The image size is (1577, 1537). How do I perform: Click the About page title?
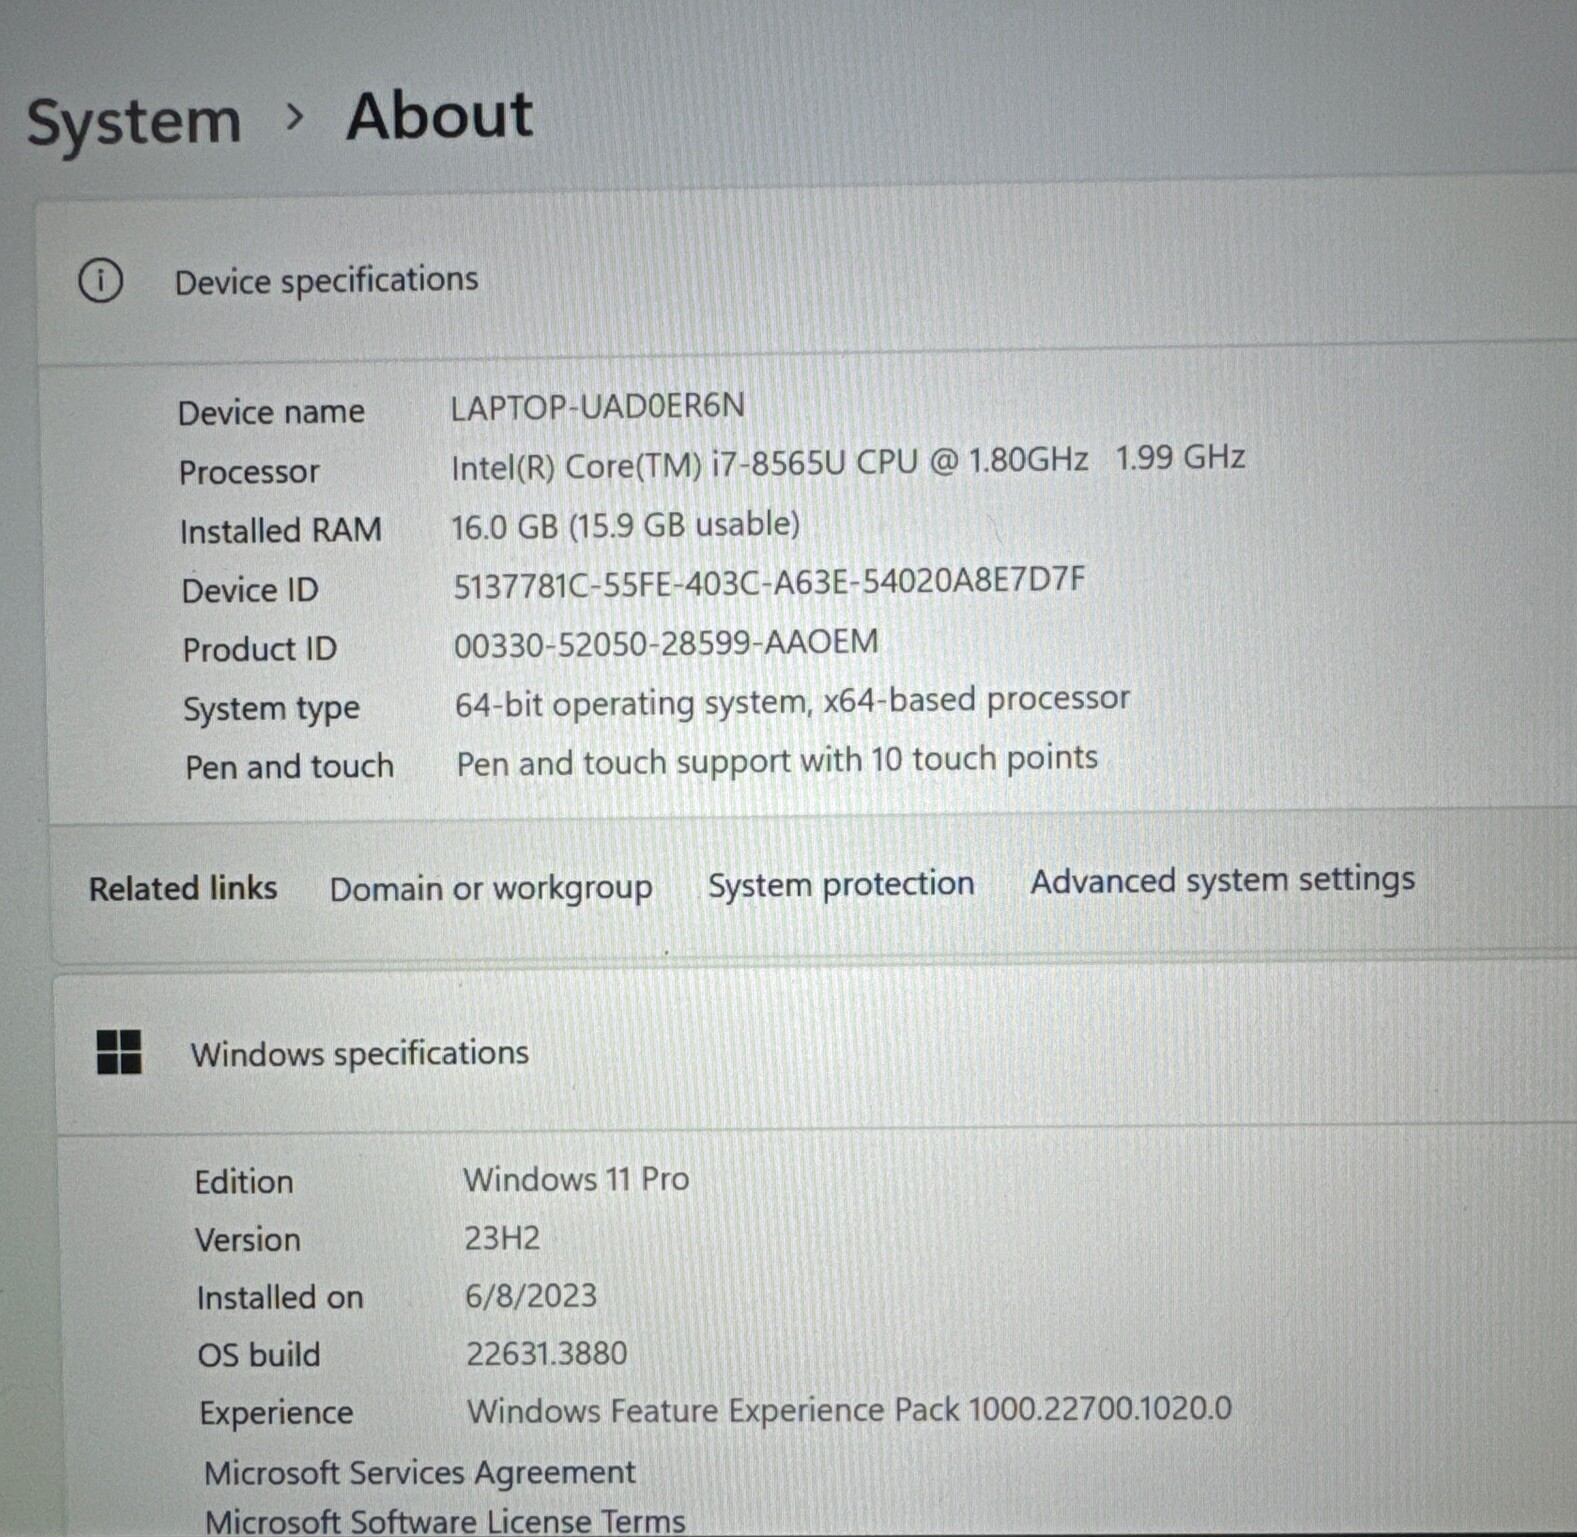pos(439,116)
